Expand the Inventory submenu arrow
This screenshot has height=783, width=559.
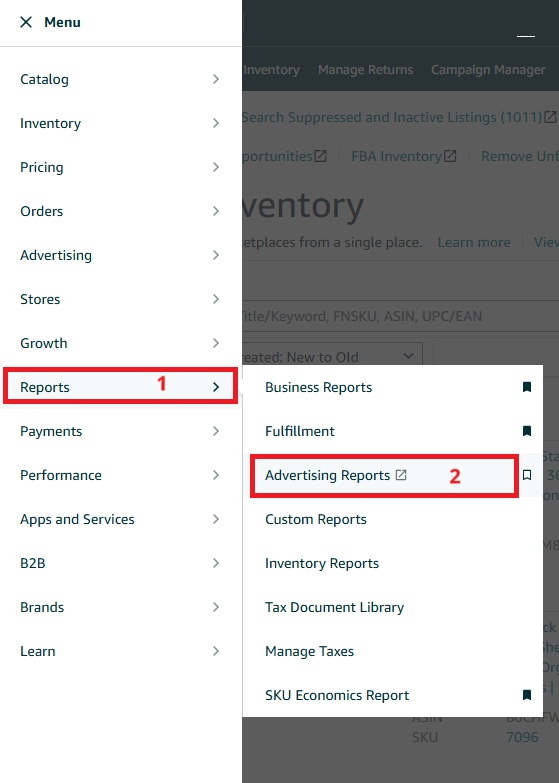click(x=216, y=123)
